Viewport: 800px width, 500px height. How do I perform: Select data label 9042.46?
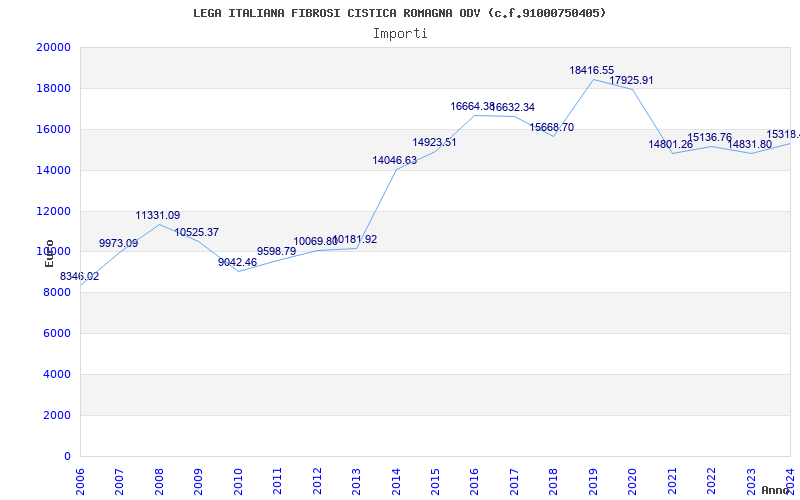(237, 262)
